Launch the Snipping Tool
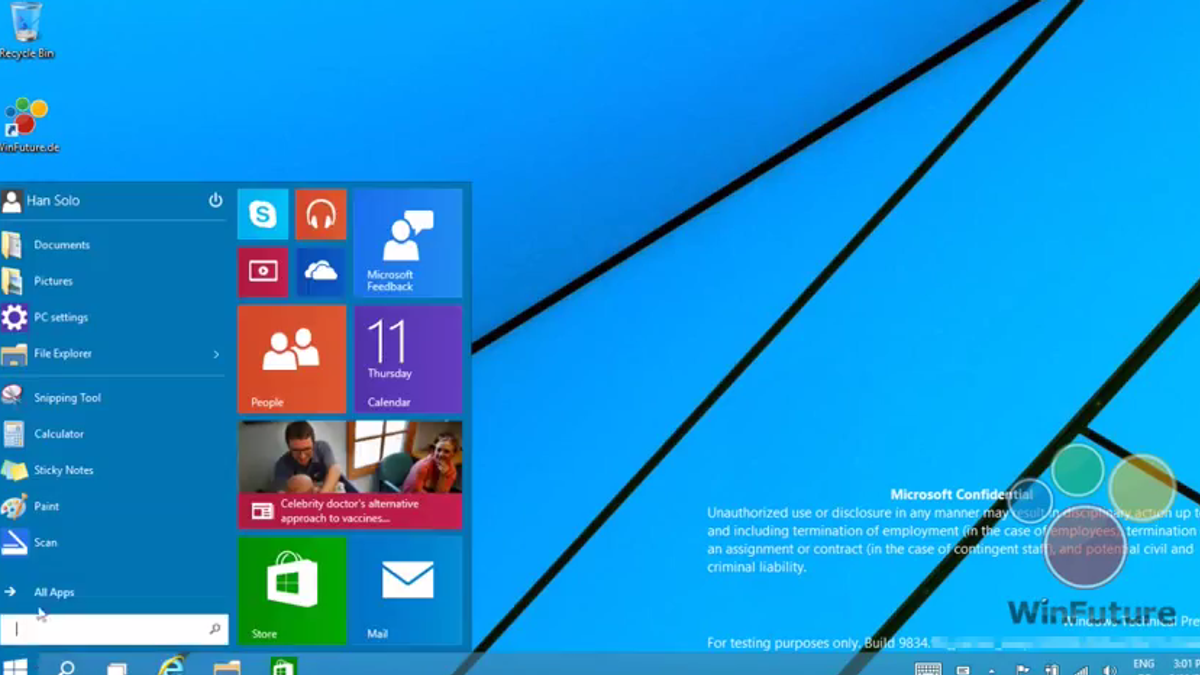This screenshot has width=1200, height=675. pyautogui.click(x=112, y=397)
